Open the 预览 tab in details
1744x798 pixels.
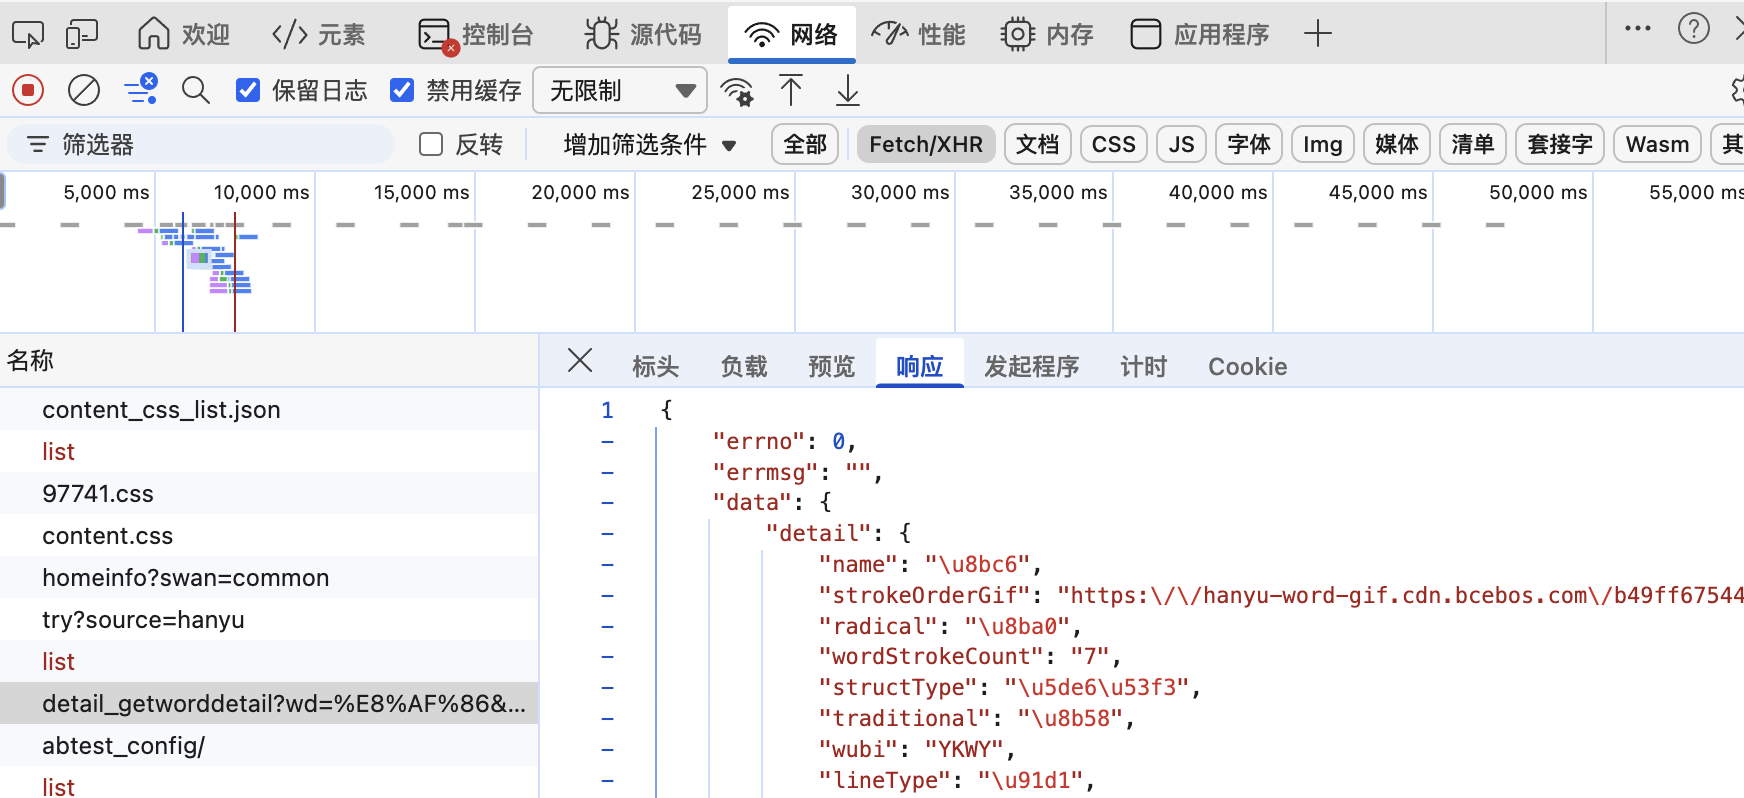(831, 367)
